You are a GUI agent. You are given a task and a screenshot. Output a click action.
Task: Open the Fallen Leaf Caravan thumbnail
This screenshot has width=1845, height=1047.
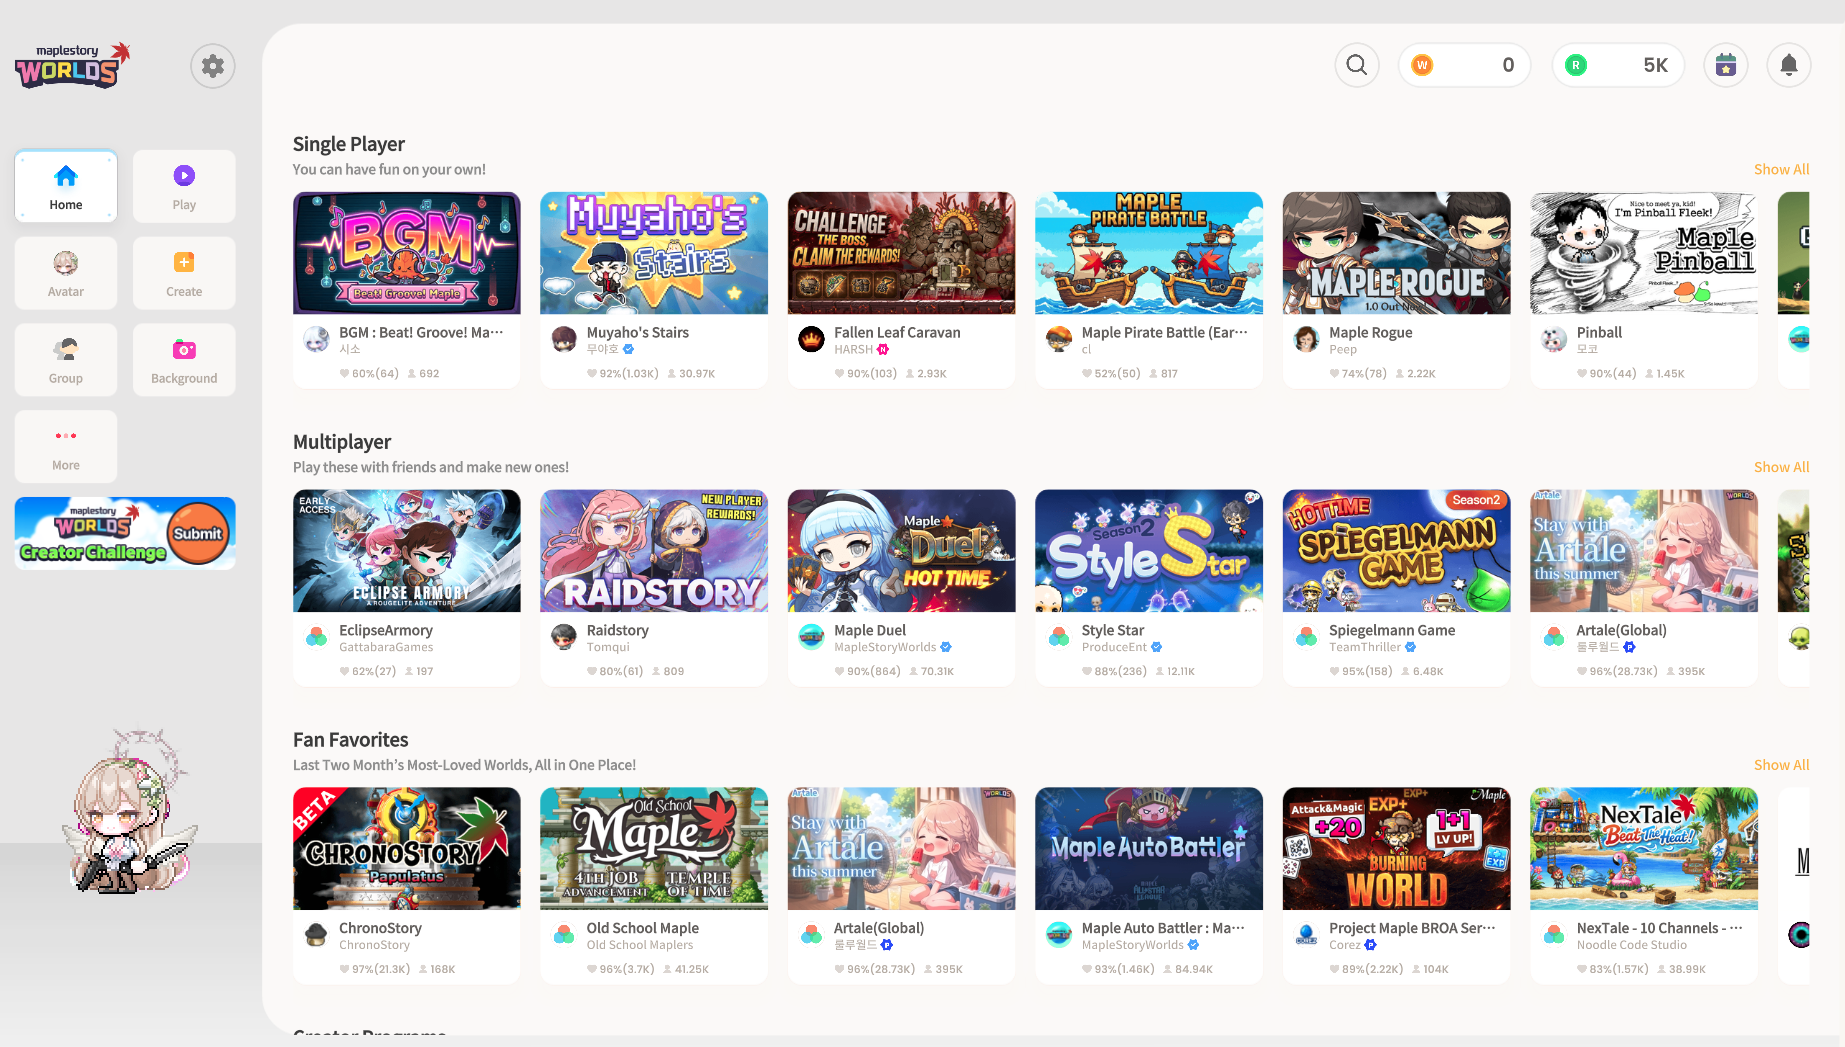coord(902,253)
